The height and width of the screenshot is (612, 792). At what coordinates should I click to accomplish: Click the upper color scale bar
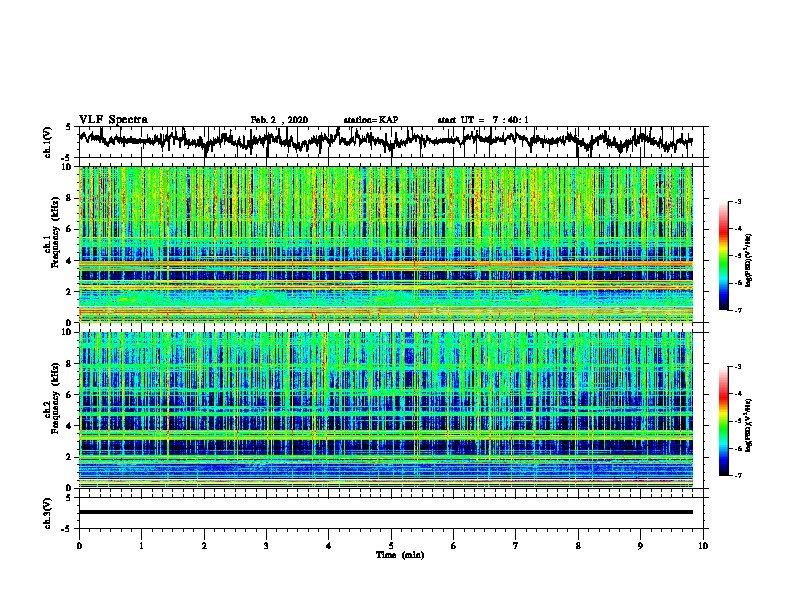click(x=723, y=256)
